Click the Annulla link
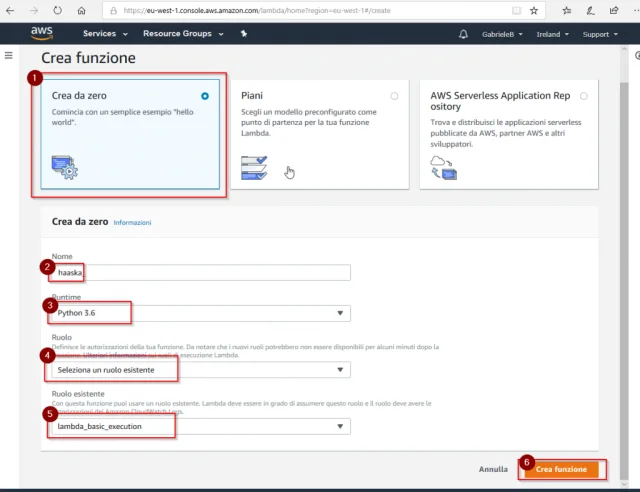 point(493,468)
